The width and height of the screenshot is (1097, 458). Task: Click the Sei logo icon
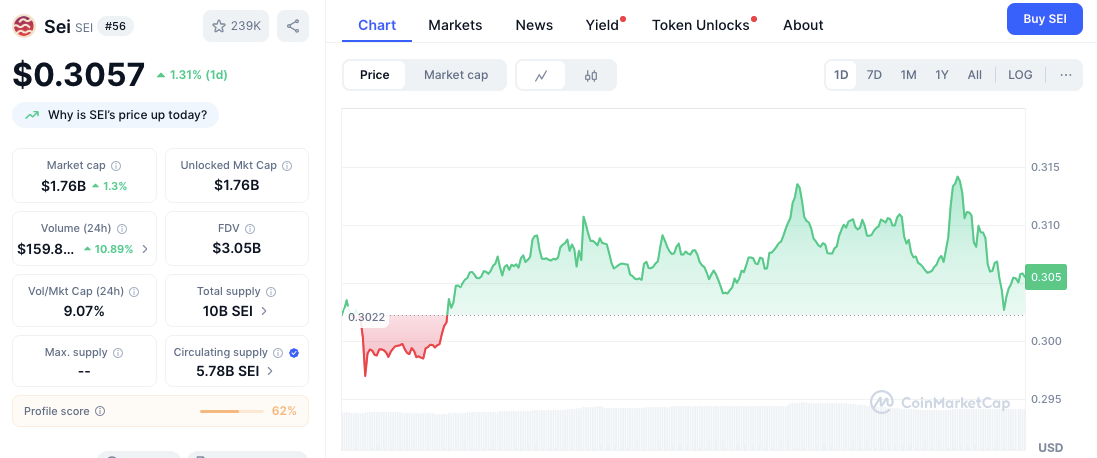23,26
